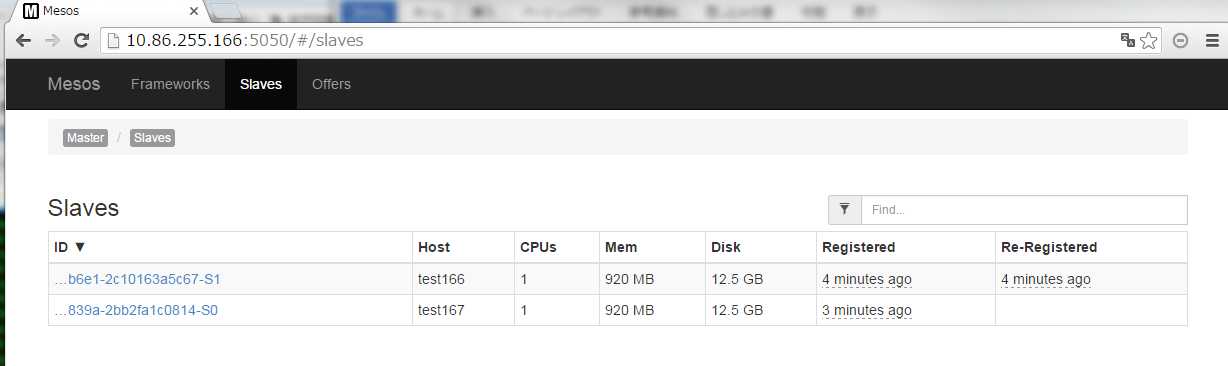Bookmark this page with the star icon
The width and height of the screenshot is (1228, 366).
click(1149, 41)
